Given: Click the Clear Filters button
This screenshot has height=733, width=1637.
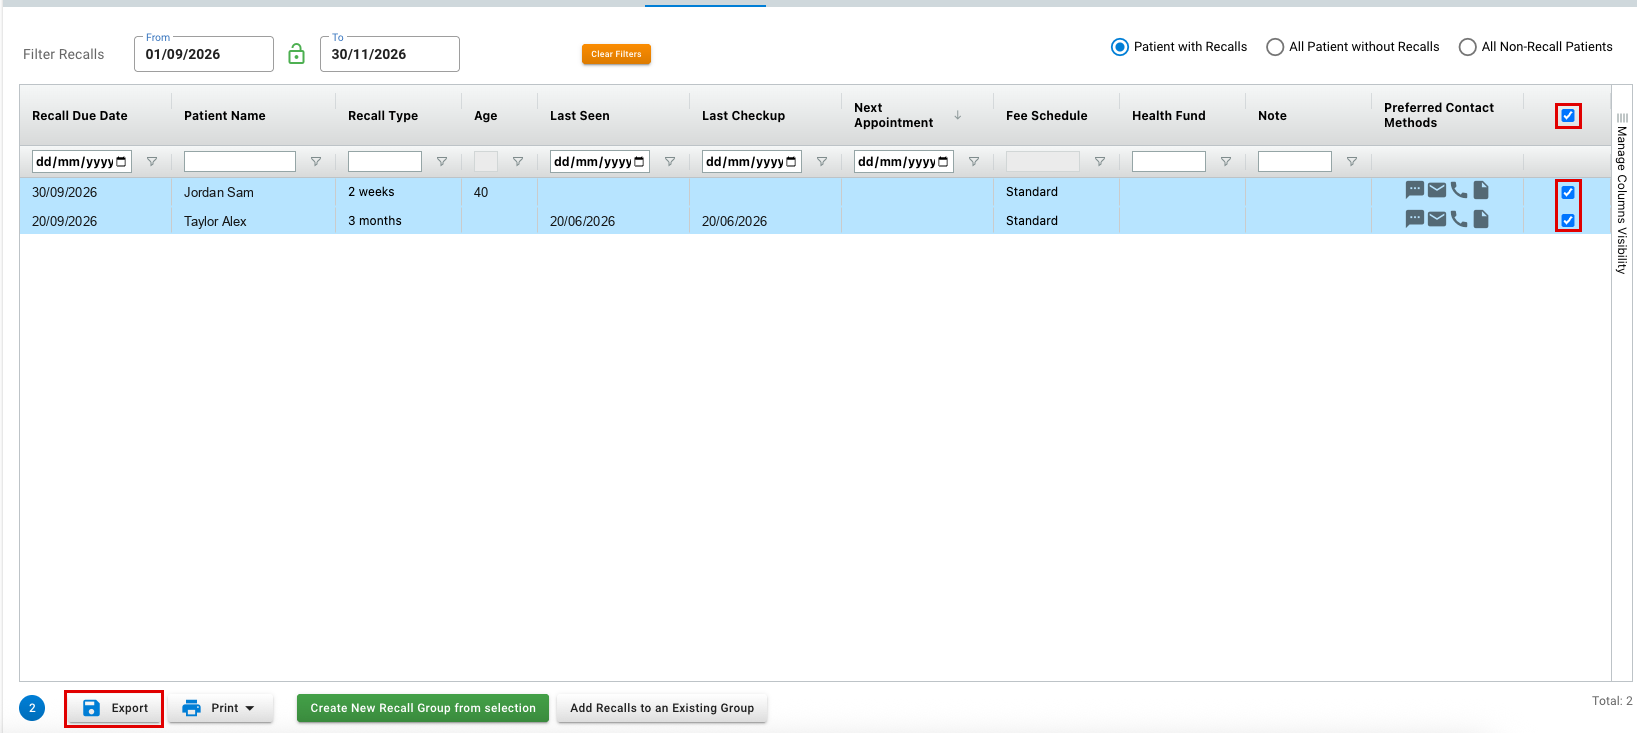Looking at the screenshot, I should pos(616,54).
